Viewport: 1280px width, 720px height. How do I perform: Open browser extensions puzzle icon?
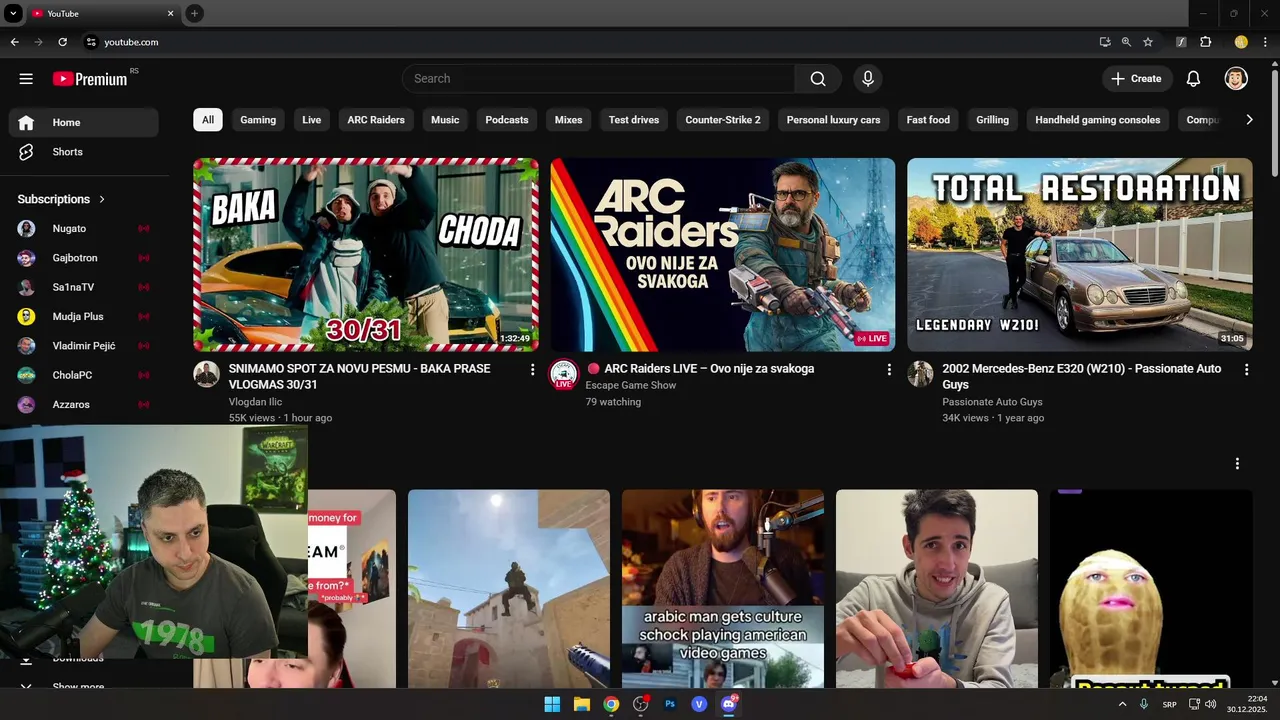click(x=1205, y=42)
